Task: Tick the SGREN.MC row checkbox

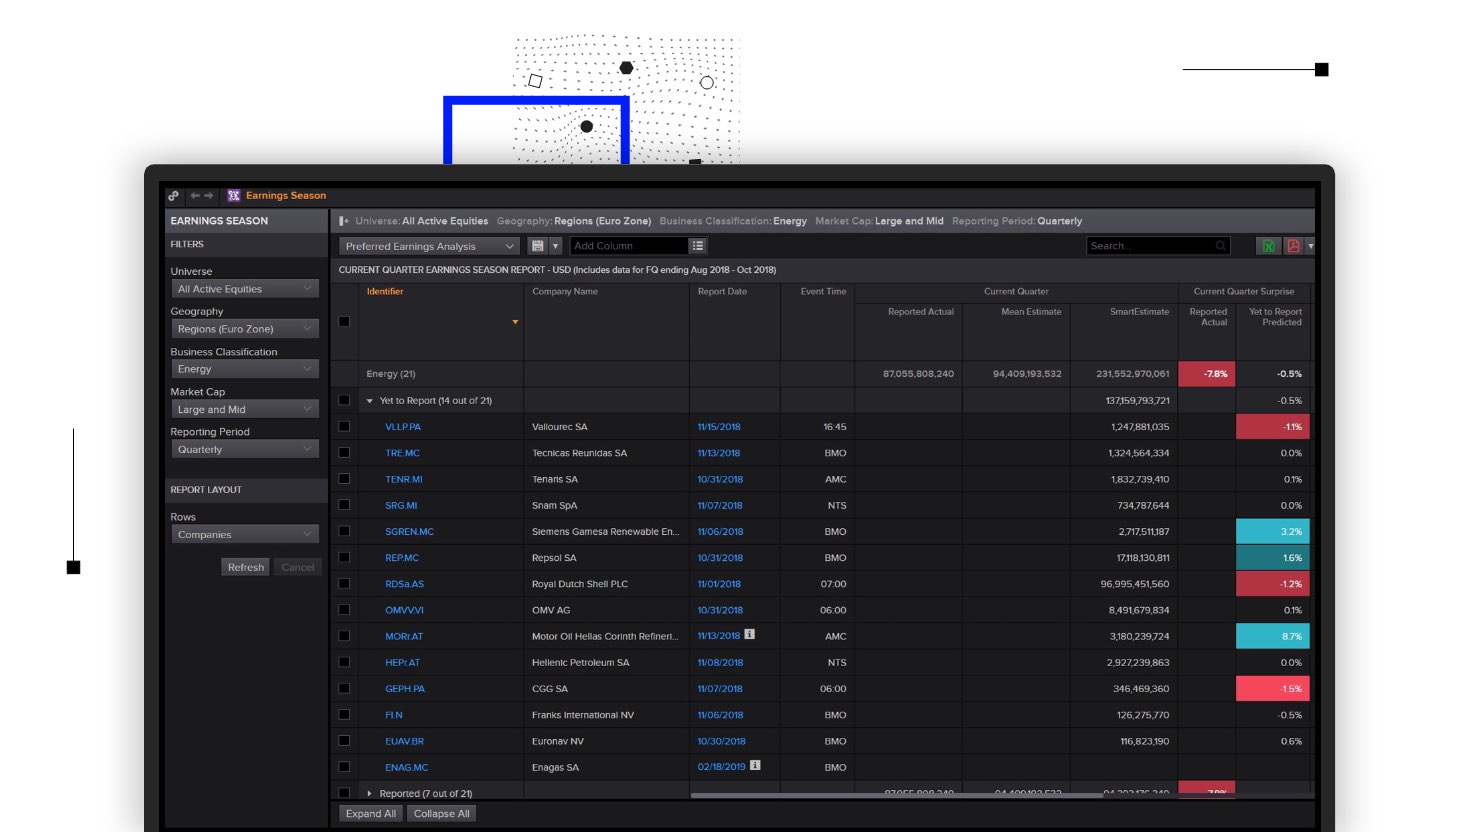Action: 344,531
